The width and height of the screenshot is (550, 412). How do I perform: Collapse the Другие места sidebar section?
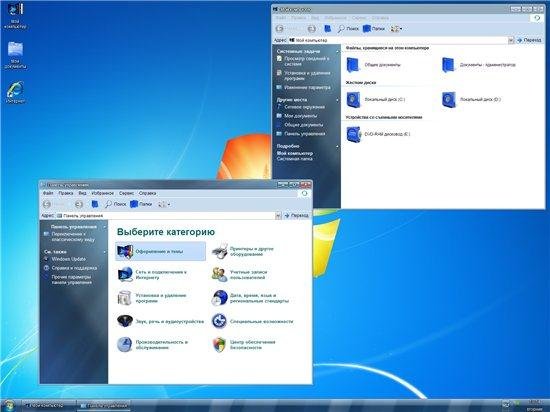(337, 100)
